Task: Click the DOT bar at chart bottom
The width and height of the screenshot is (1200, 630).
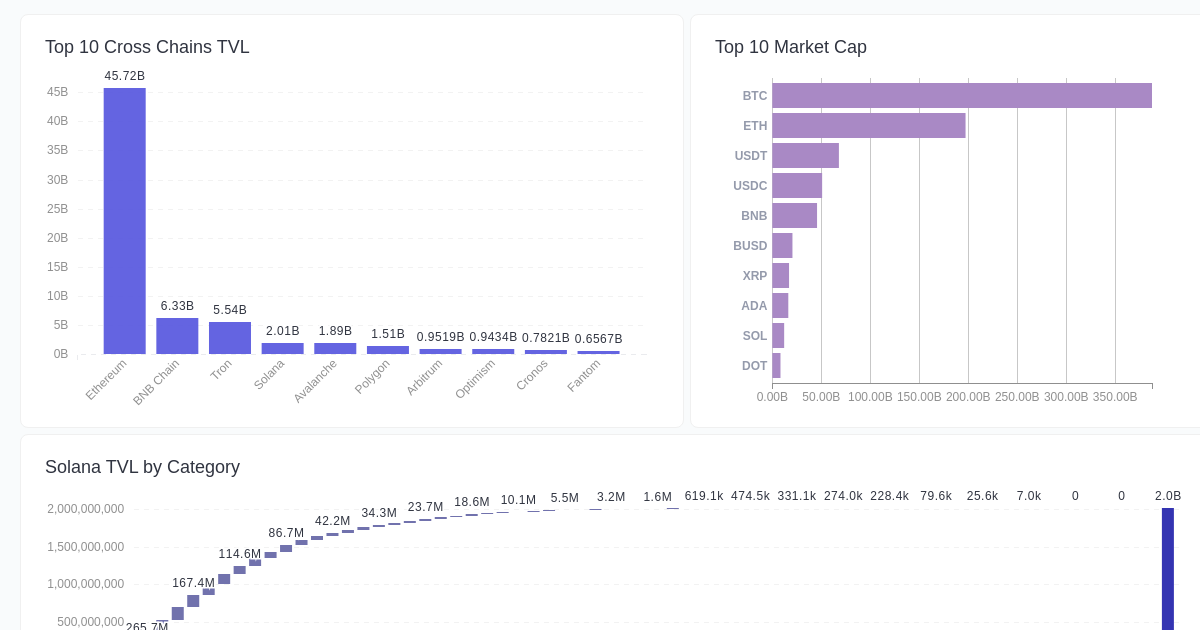Action: [x=776, y=365]
